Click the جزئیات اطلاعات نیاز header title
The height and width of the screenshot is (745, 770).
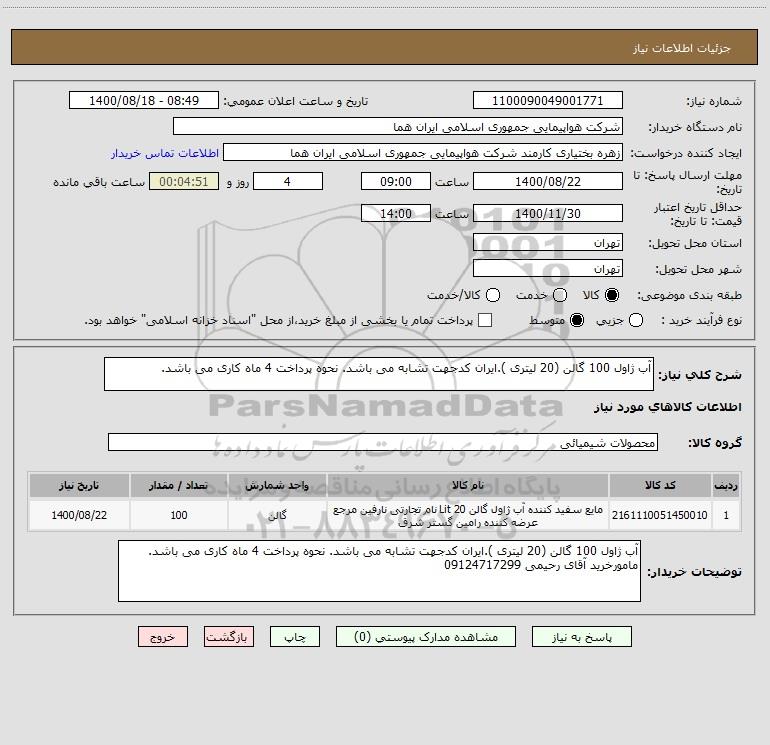pos(682,48)
